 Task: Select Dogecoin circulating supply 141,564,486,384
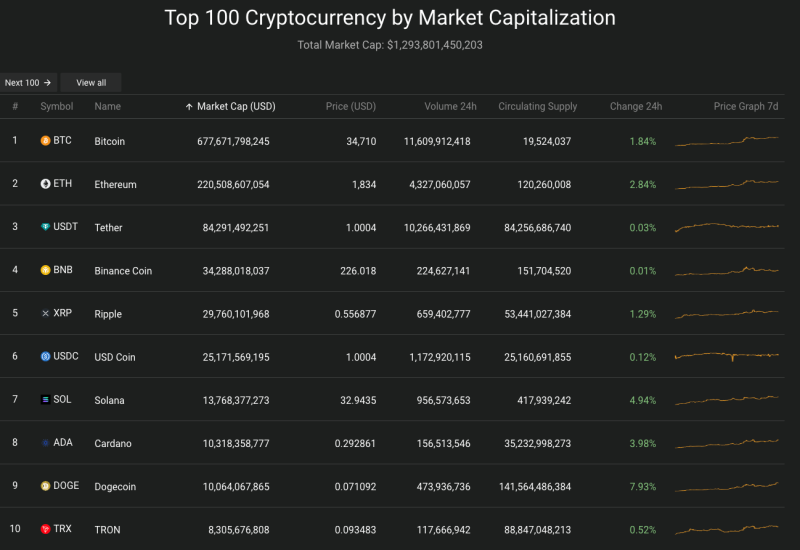click(x=535, y=487)
